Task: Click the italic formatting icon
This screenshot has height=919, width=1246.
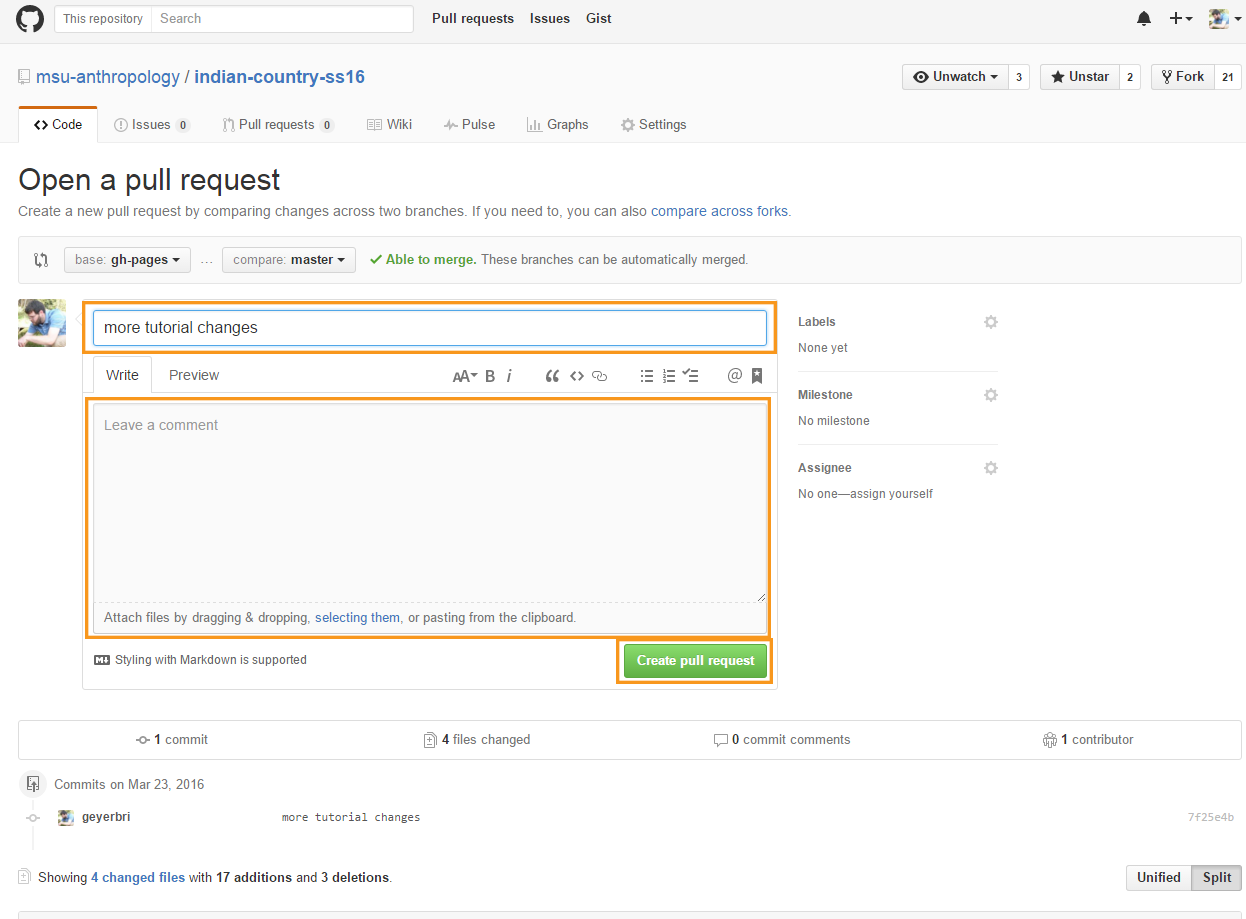Action: pos(509,376)
